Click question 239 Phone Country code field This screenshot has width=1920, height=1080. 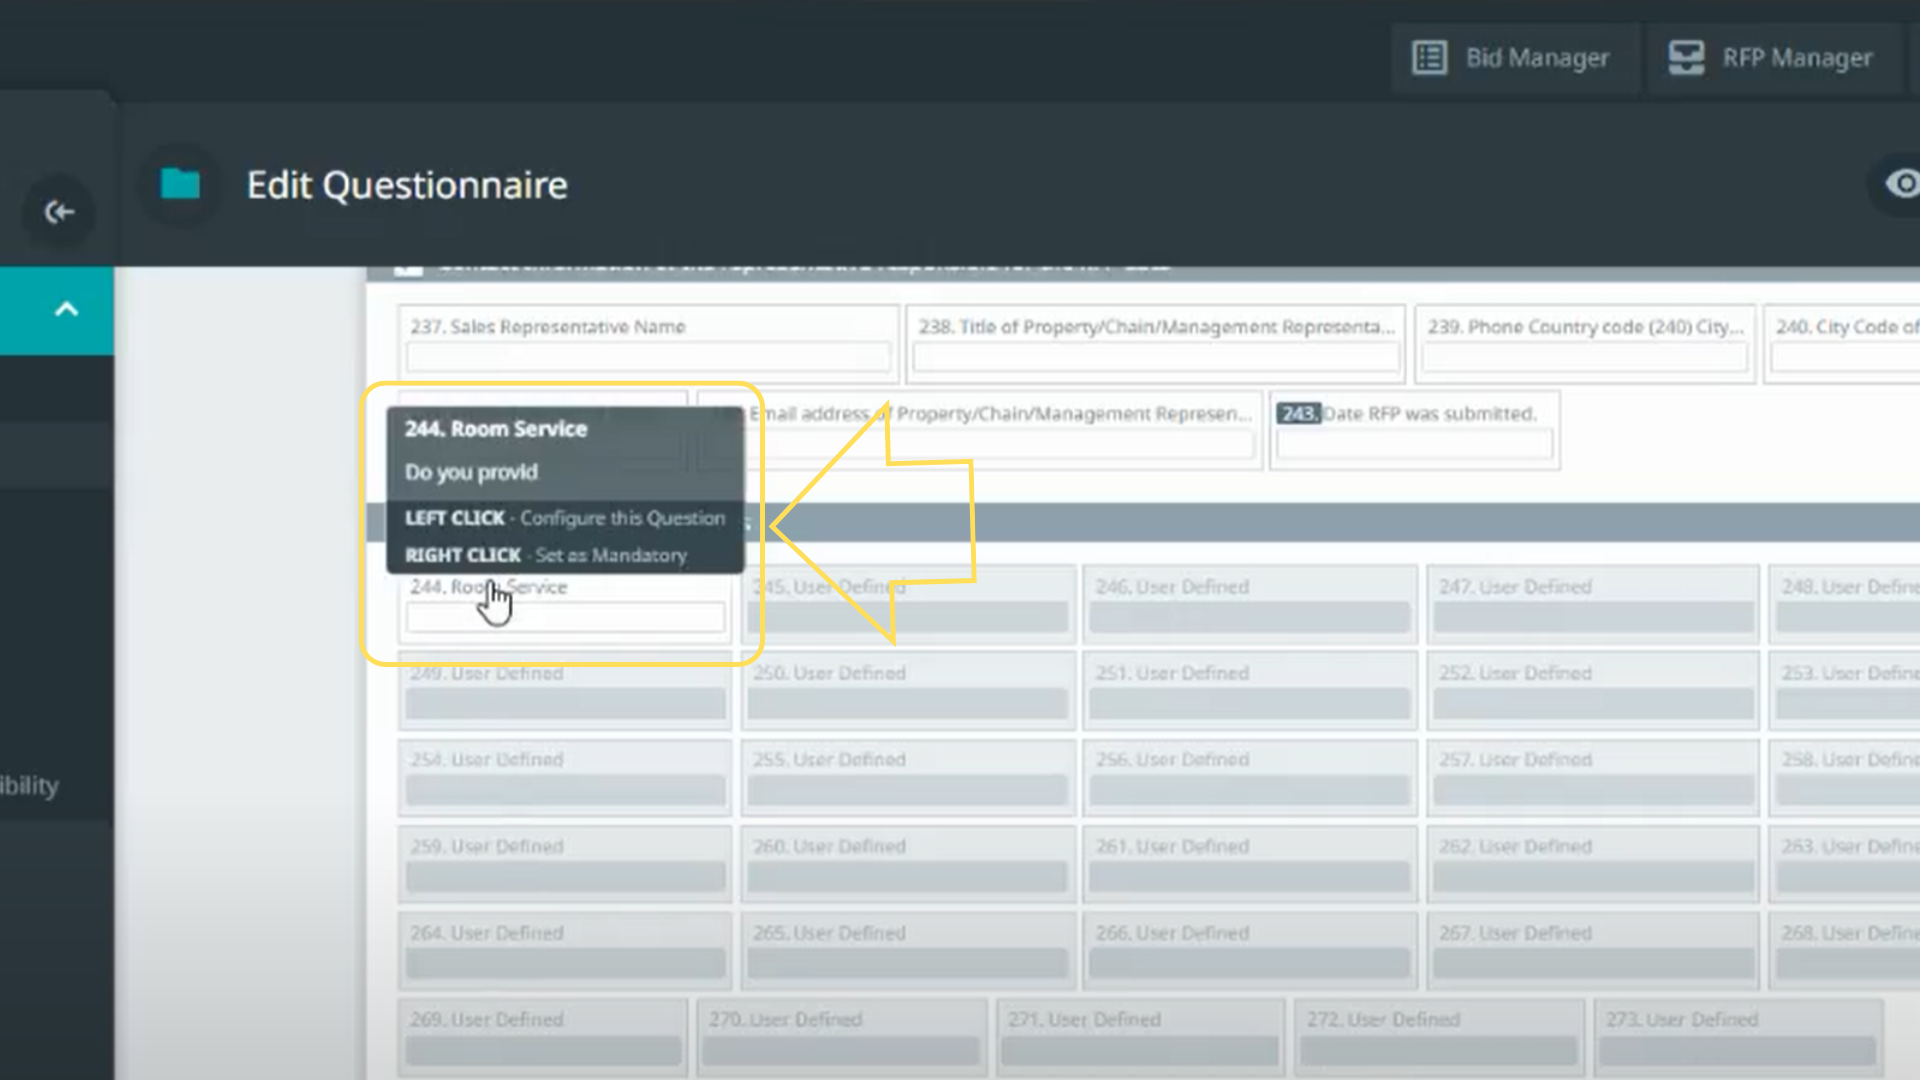[1585, 327]
